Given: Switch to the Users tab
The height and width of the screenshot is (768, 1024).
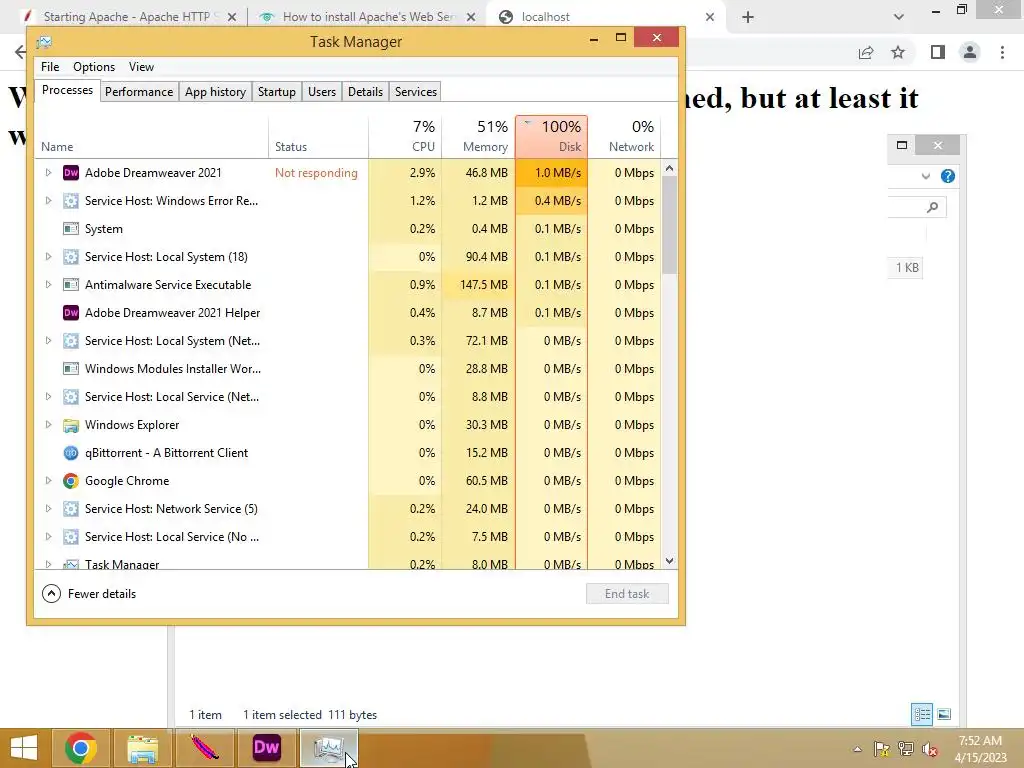Looking at the screenshot, I should (322, 92).
